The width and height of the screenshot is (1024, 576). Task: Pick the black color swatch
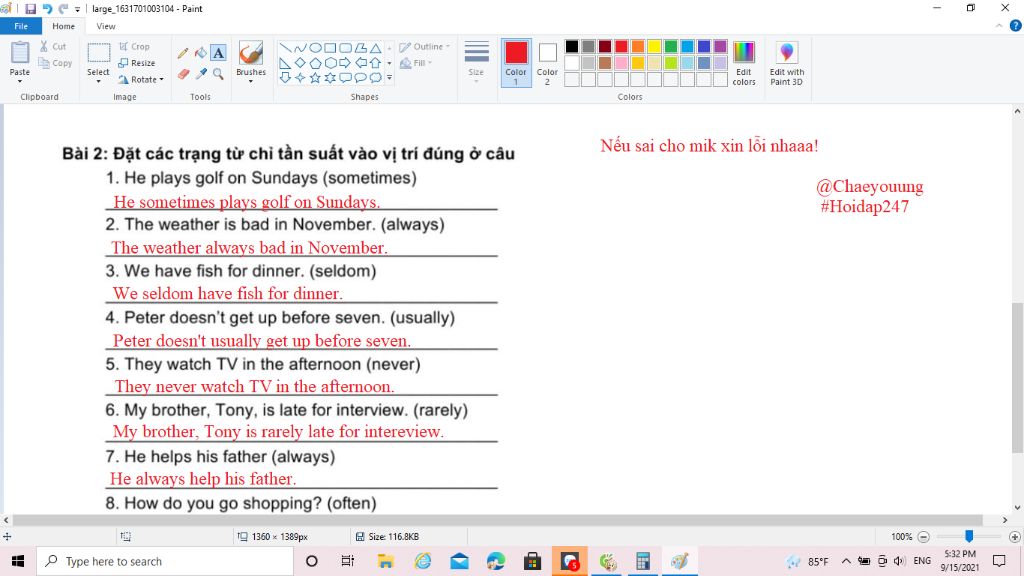click(572, 46)
